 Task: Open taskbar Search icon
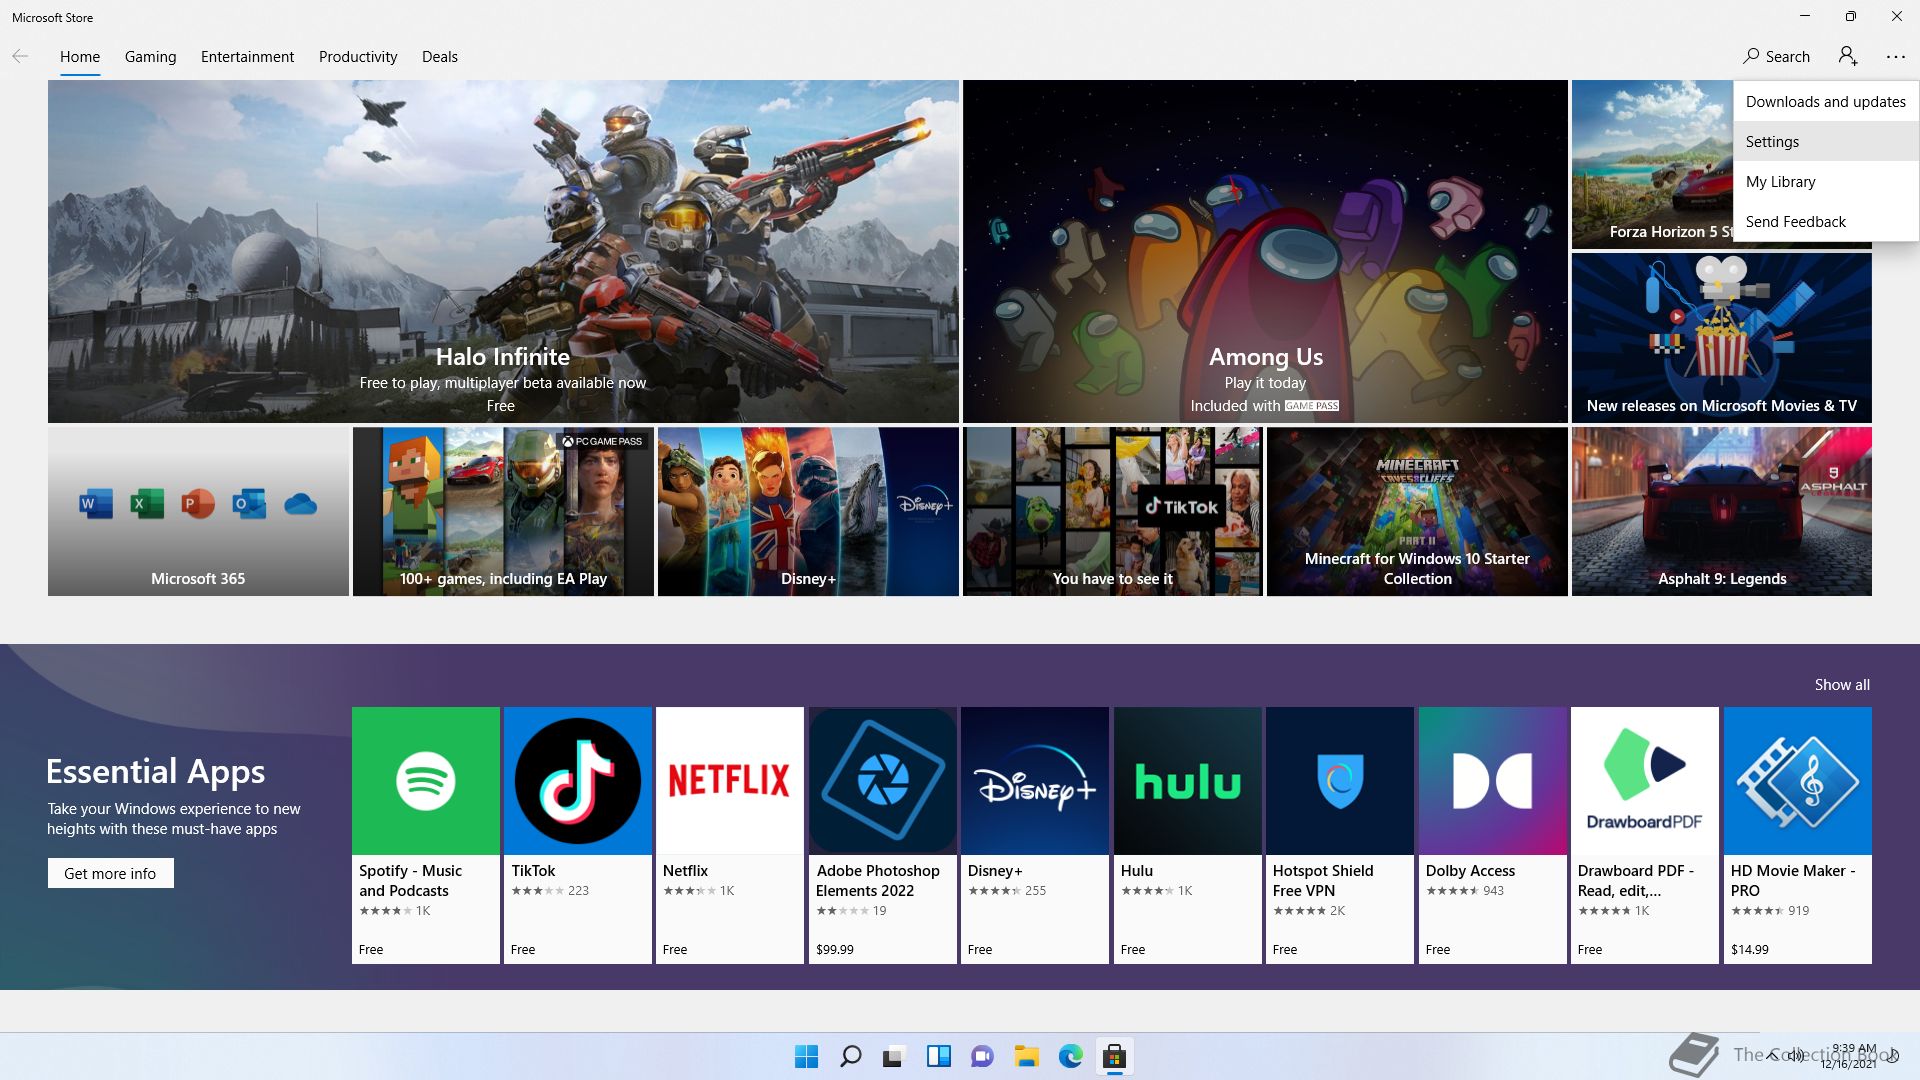coord(850,1056)
